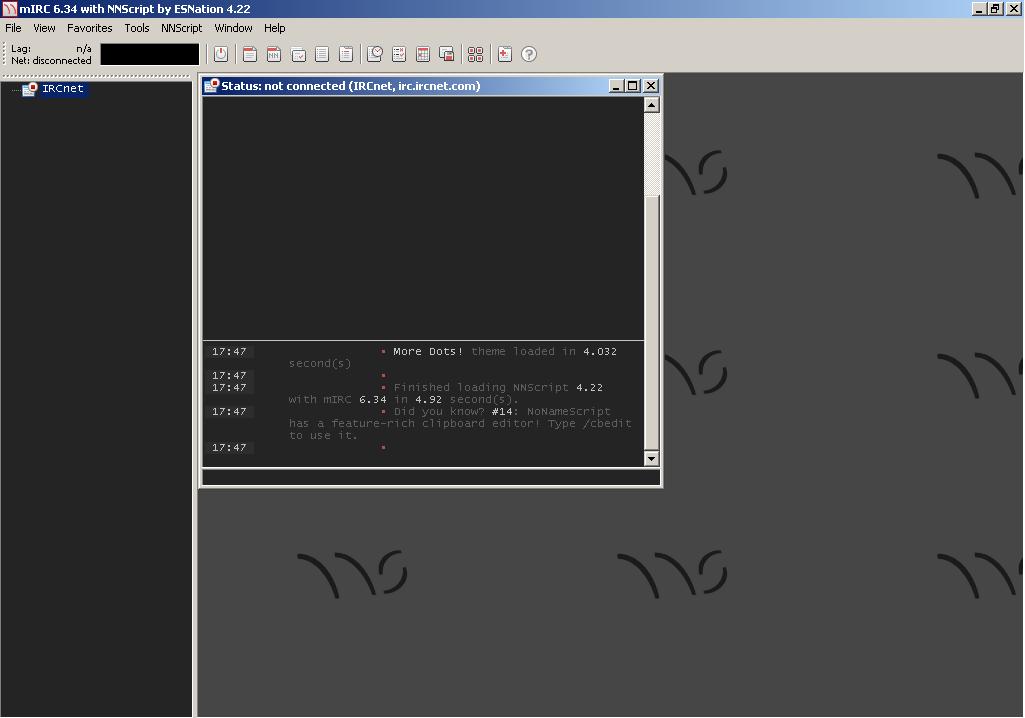Click the black lag meter box

150,54
